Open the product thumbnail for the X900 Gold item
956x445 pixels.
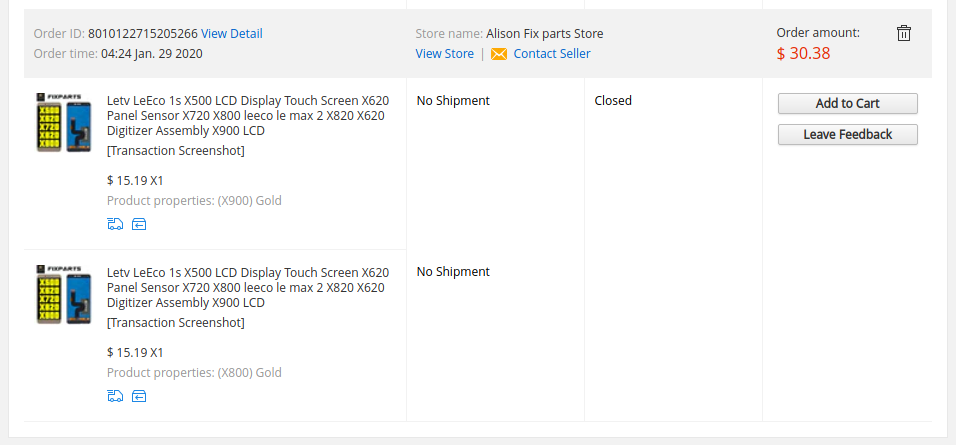click(x=63, y=123)
